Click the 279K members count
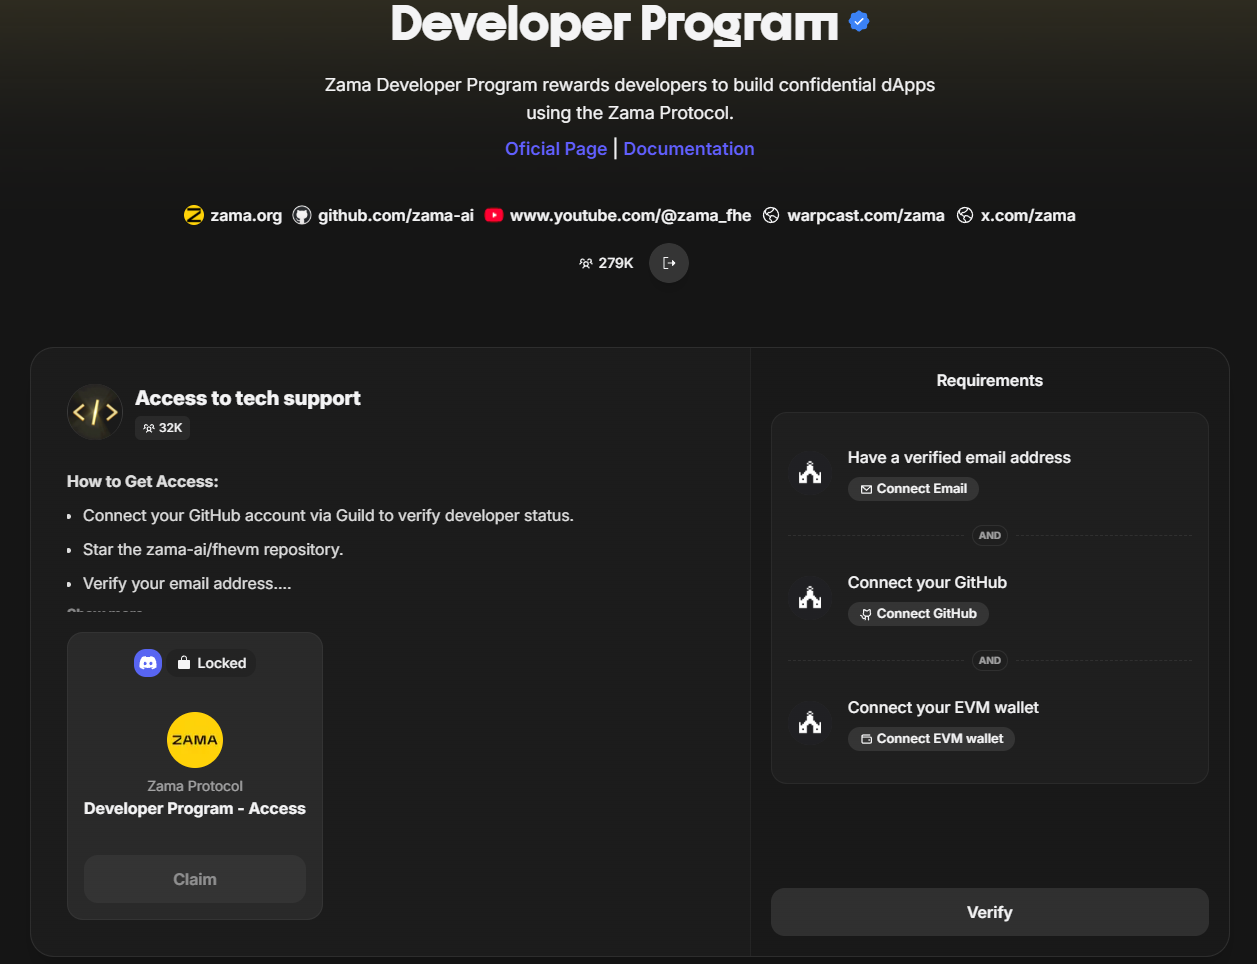Screen dimensions: 1257x964 coord(606,263)
